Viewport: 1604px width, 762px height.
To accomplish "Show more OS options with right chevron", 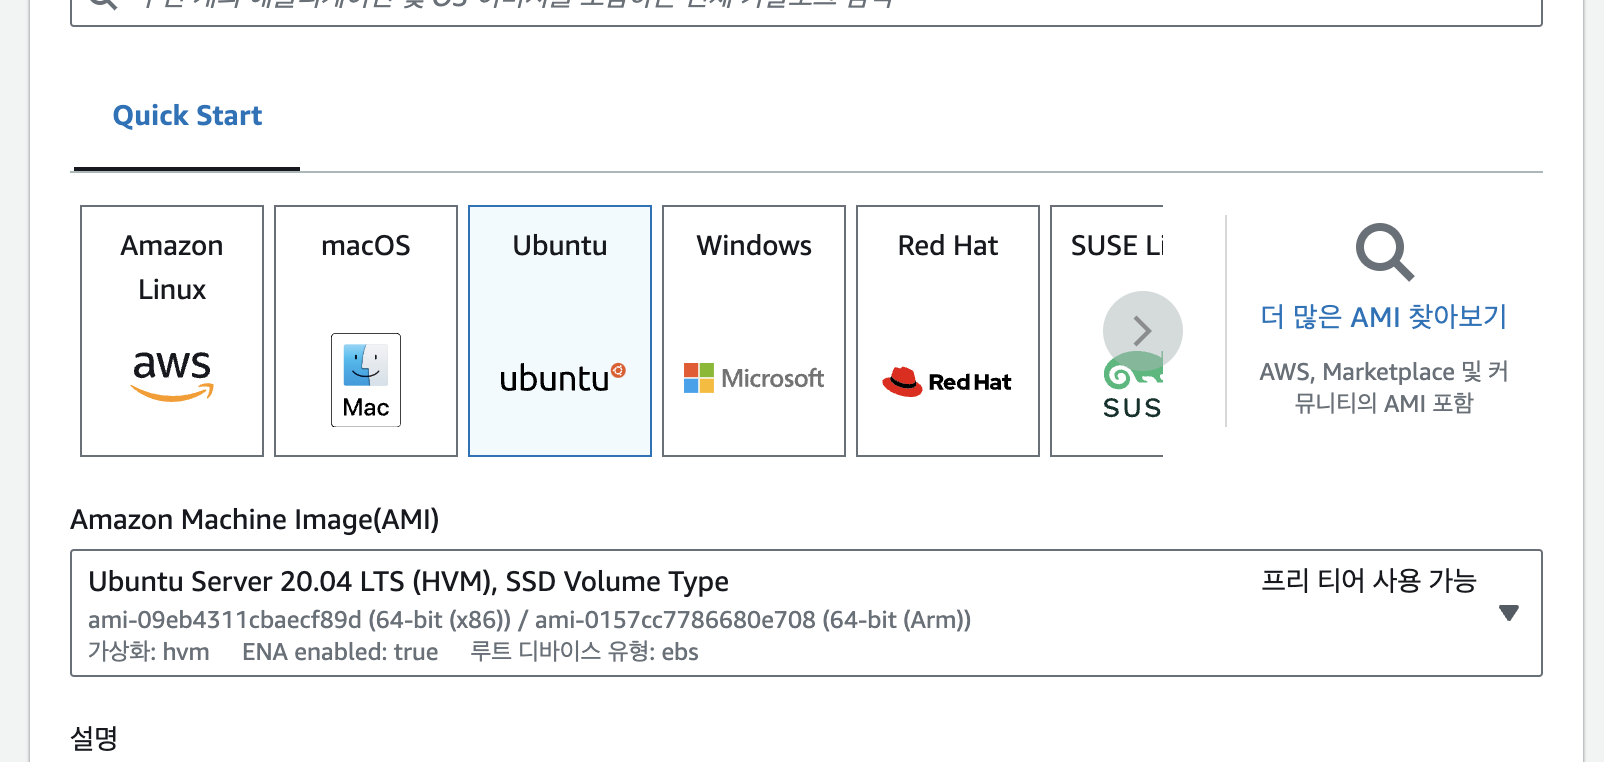I will click(1143, 331).
